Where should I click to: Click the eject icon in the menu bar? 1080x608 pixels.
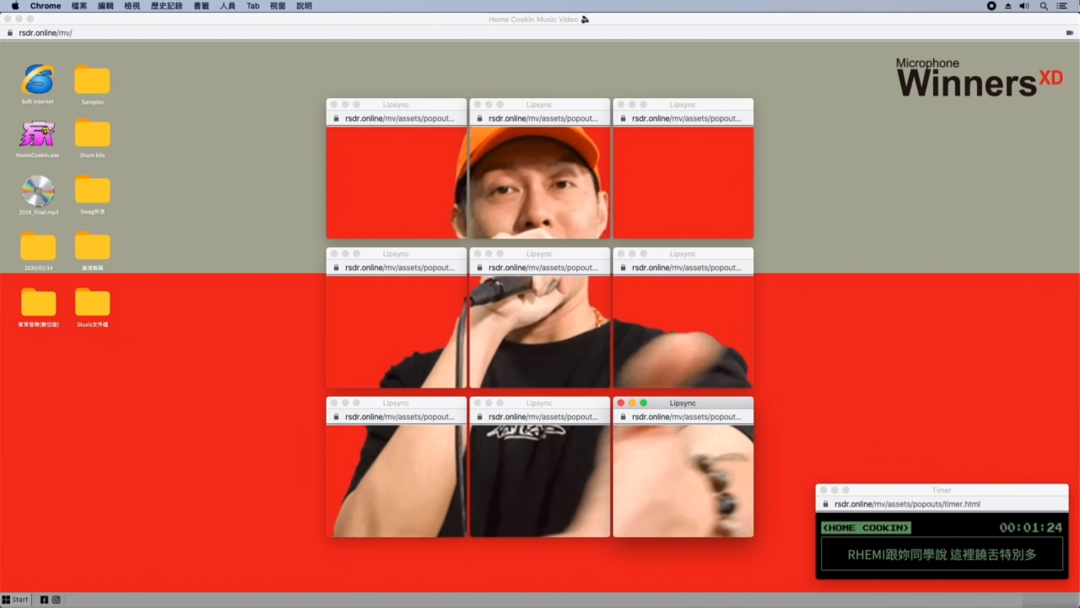click(1007, 6)
